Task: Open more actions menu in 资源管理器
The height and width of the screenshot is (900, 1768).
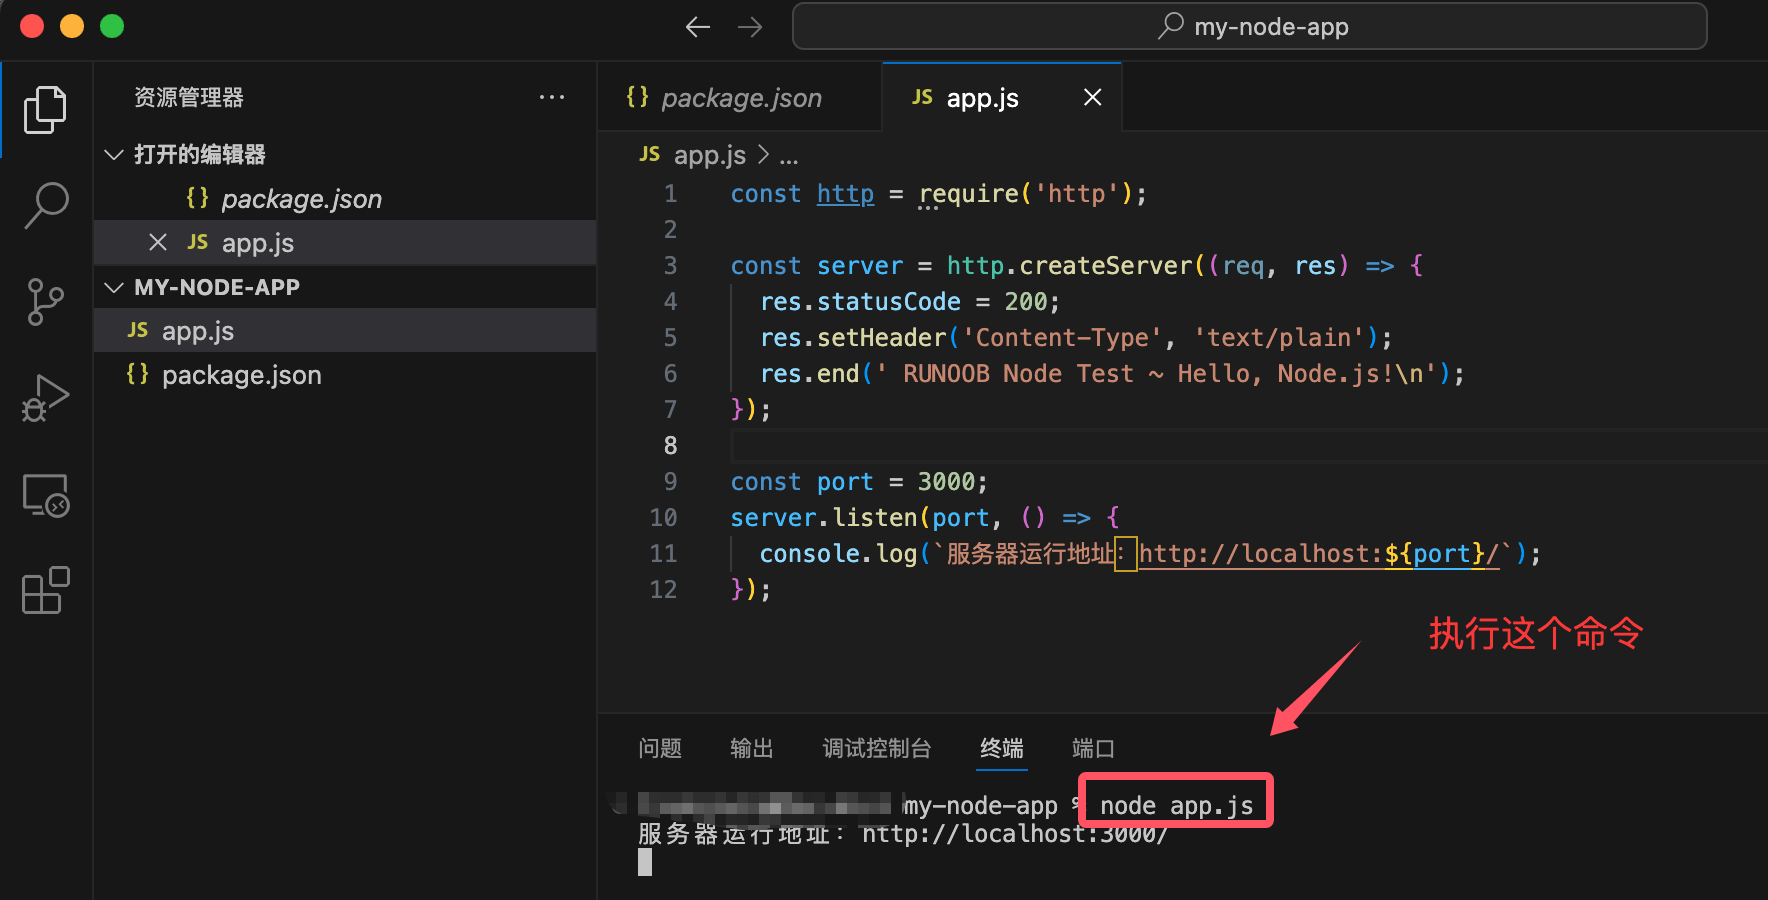Action: 552,96
